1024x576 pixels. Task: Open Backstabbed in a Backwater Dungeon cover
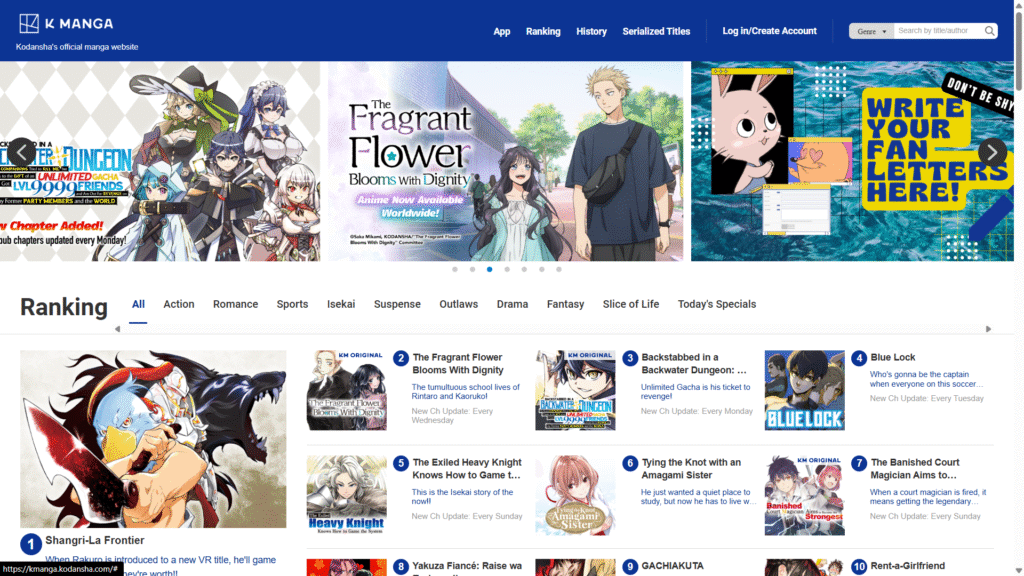click(x=575, y=391)
